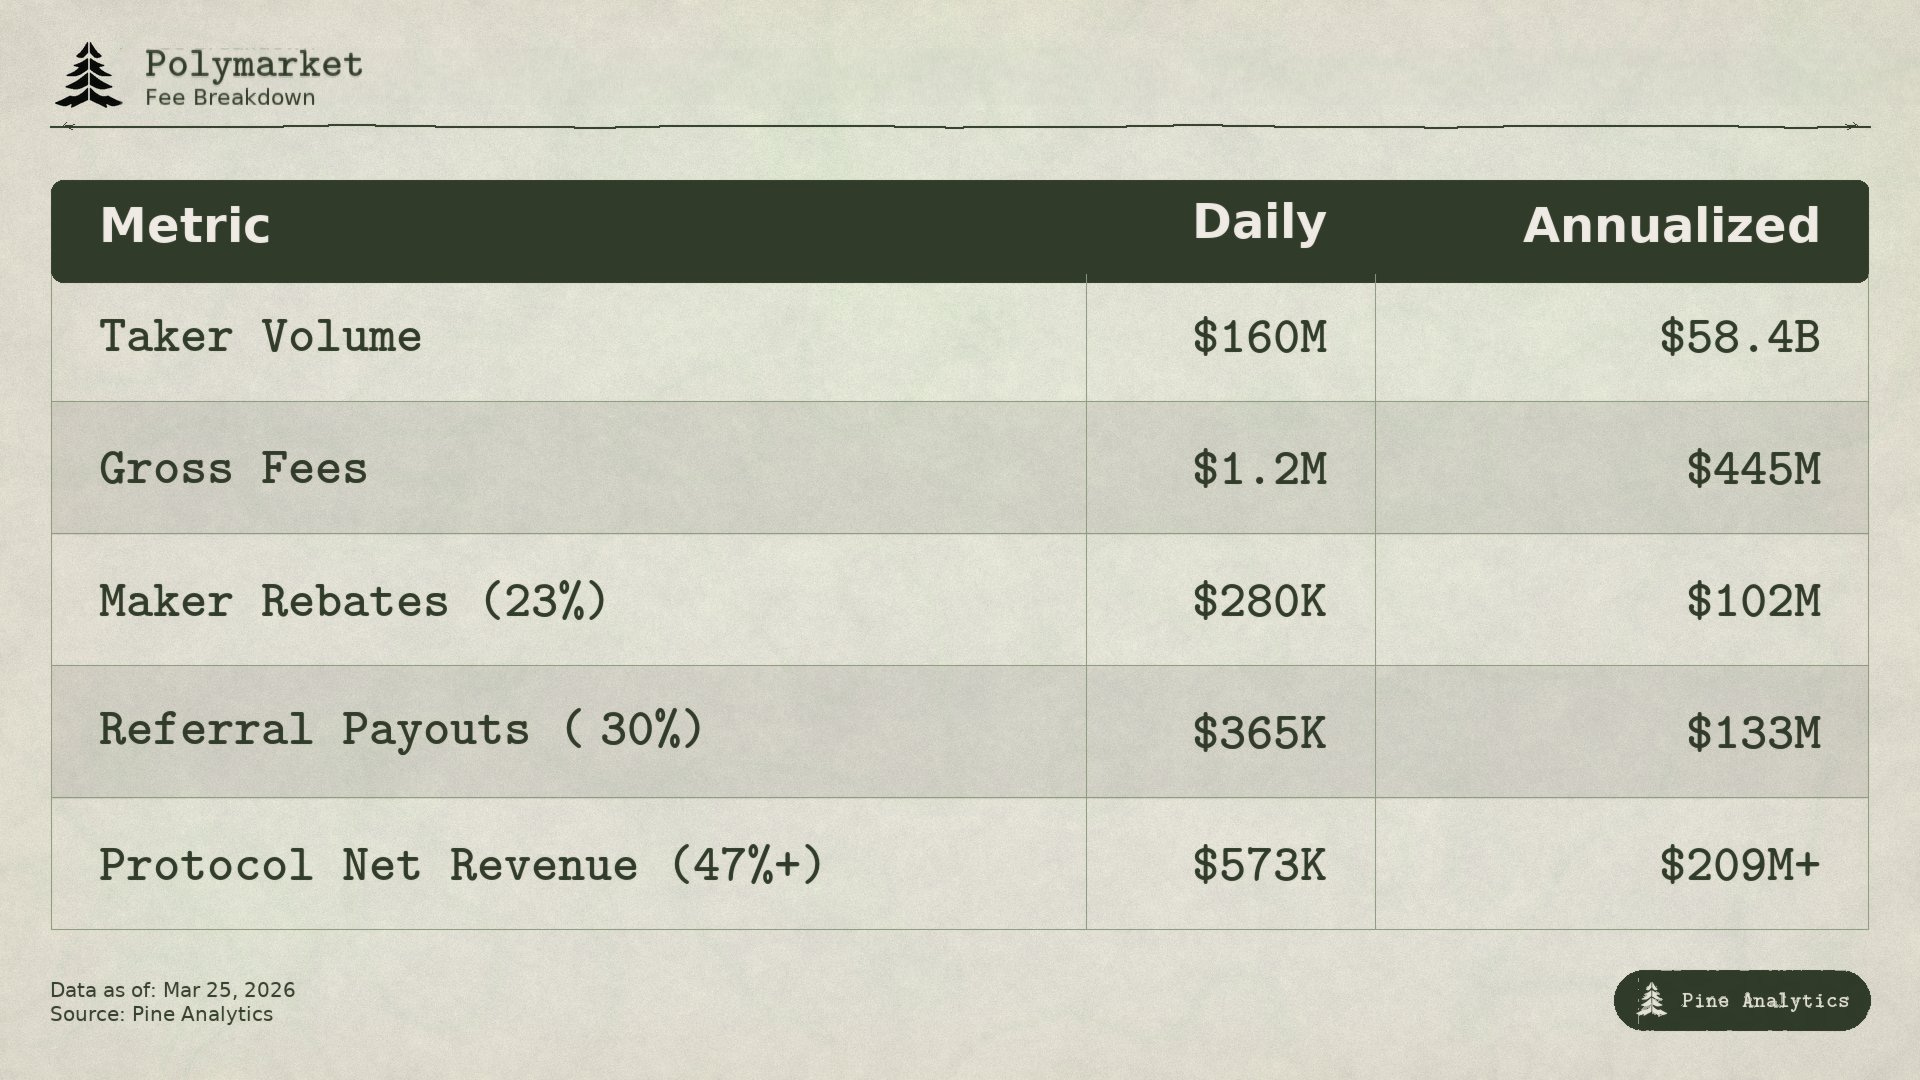Click the $280K daily maker rebates cell
This screenshot has height=1080, width=1920.
click(x=1259, y=601)
